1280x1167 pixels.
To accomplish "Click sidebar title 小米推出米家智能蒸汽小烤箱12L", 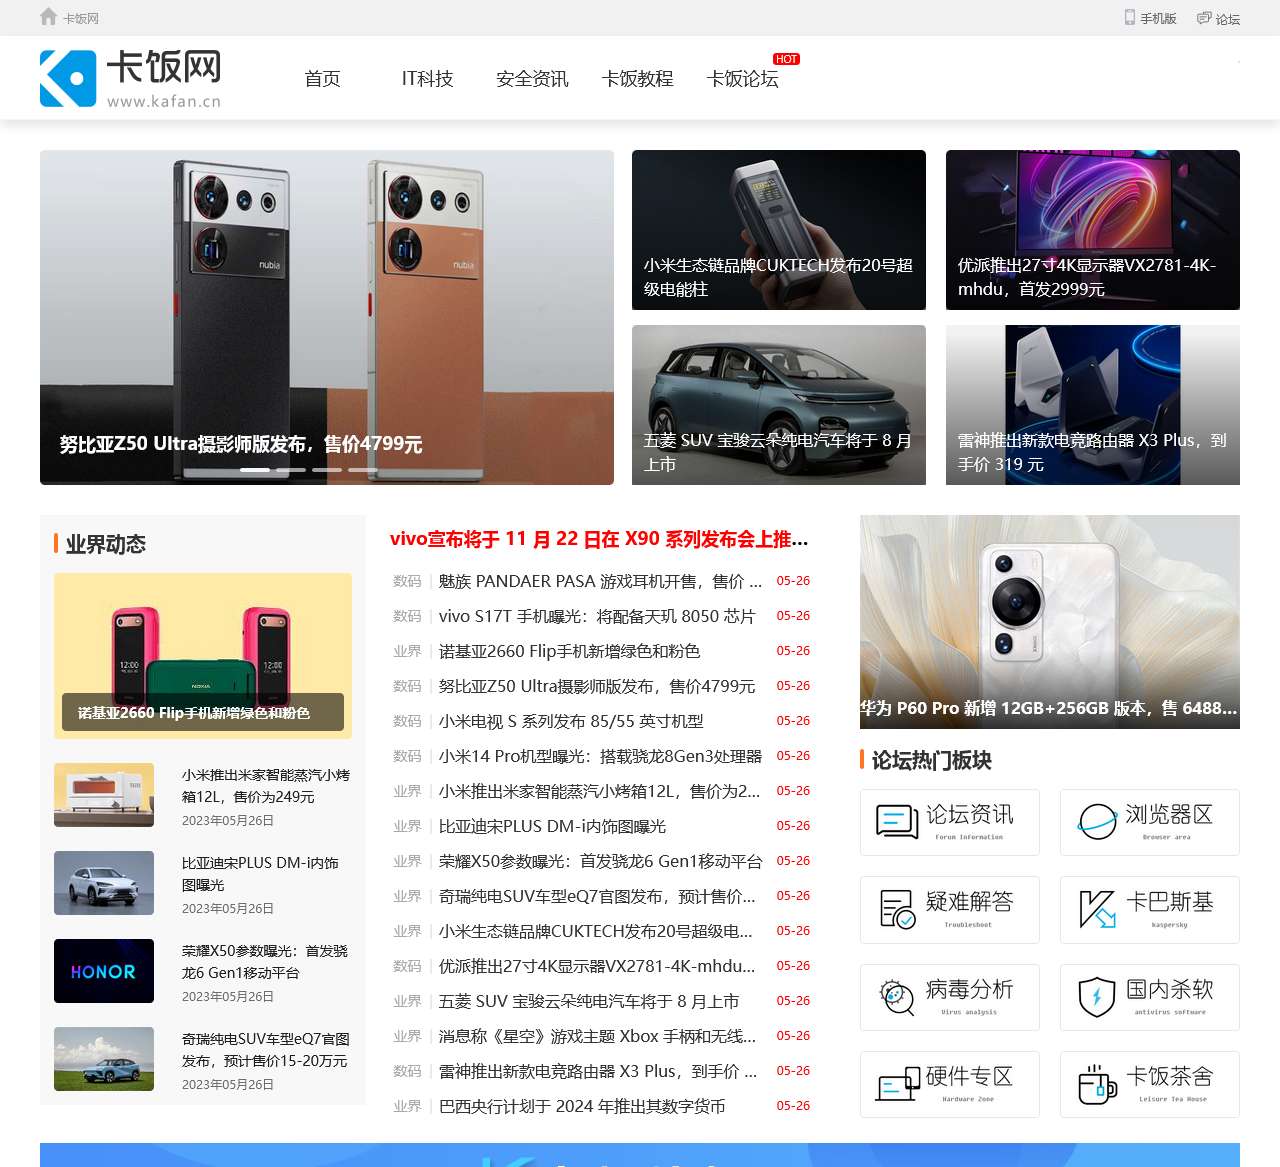I will coord(266,786).
